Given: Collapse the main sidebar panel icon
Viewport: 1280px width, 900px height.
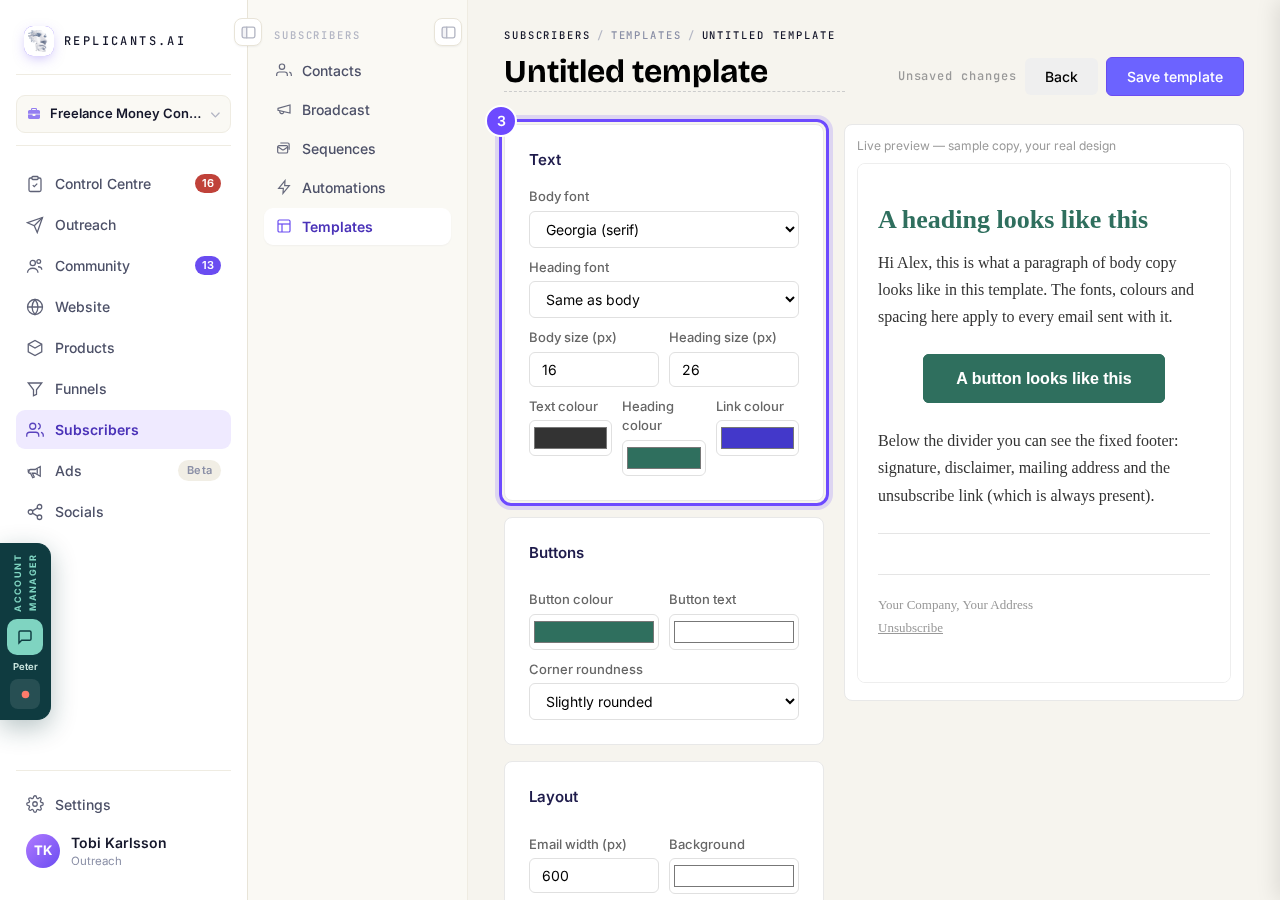Looking at the screenshot, I should point(248,32).
